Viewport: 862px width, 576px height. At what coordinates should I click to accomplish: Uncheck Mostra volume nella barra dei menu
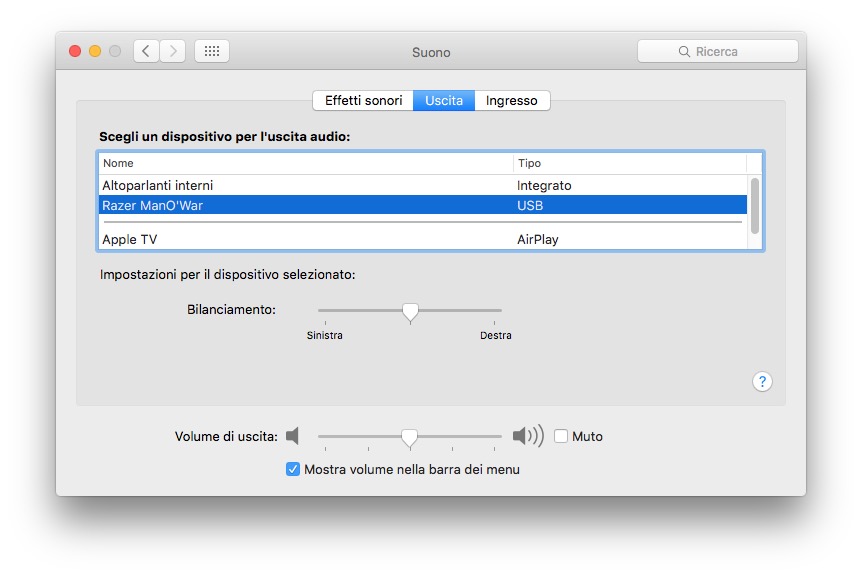tap(293, 469)
